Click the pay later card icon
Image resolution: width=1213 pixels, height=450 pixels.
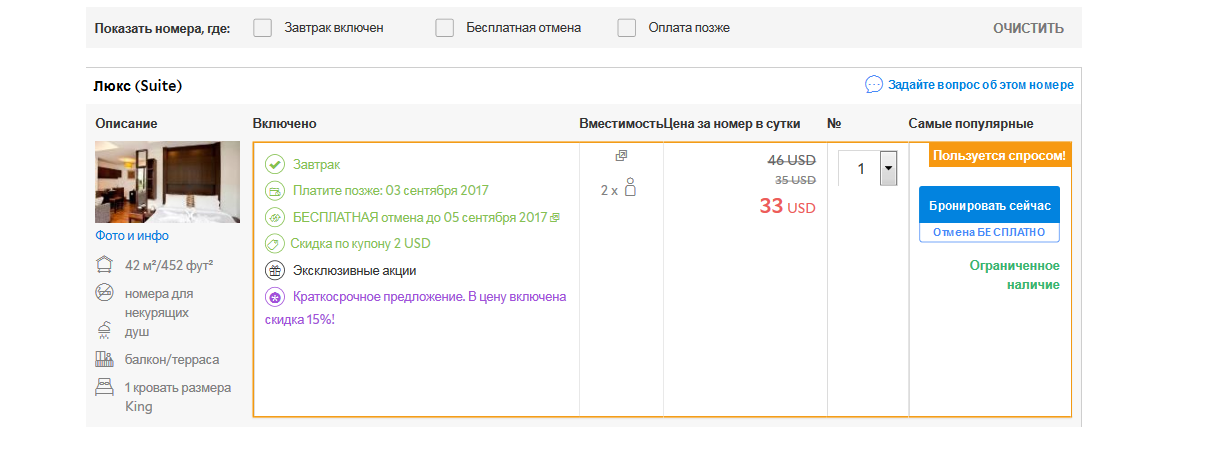tap(275, 190)
